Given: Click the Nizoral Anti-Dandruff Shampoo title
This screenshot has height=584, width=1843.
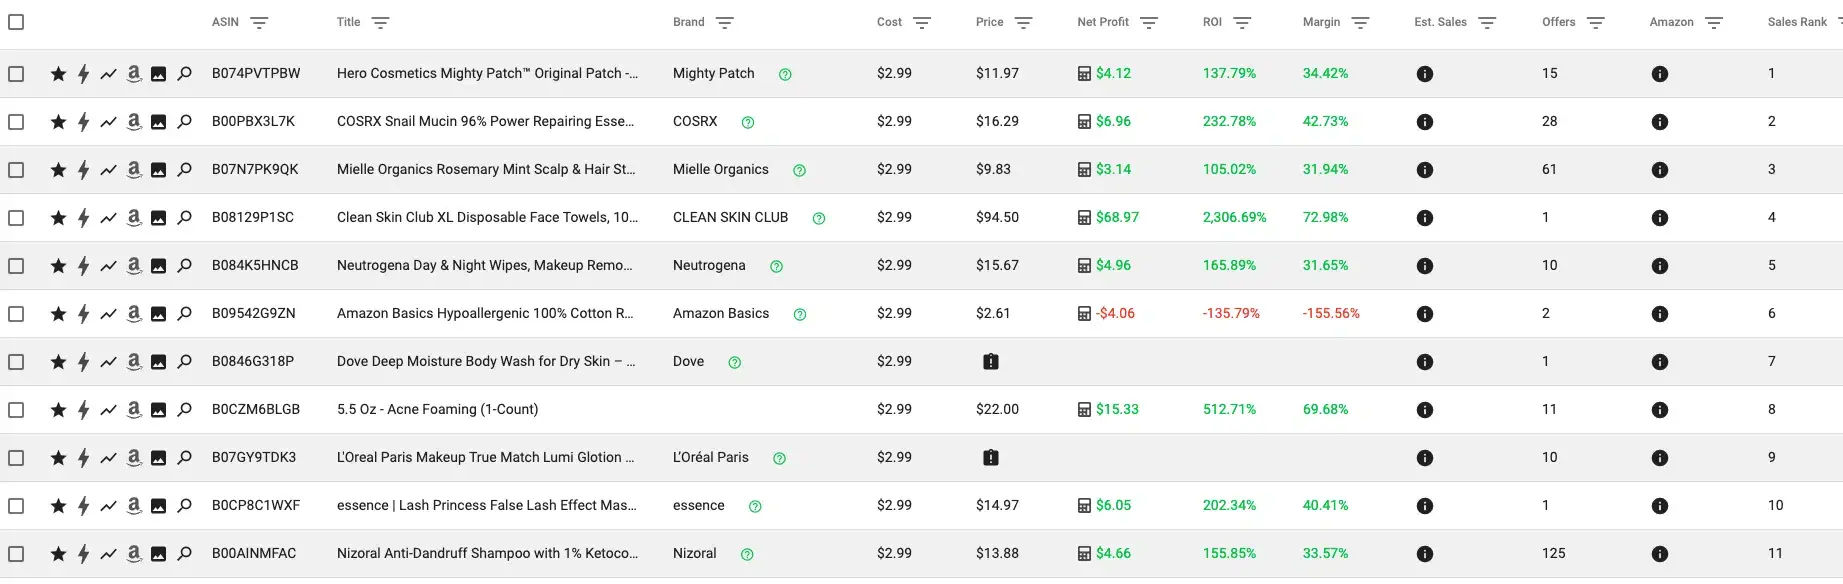Looking at the screenshot, I should tap(487, 553).
